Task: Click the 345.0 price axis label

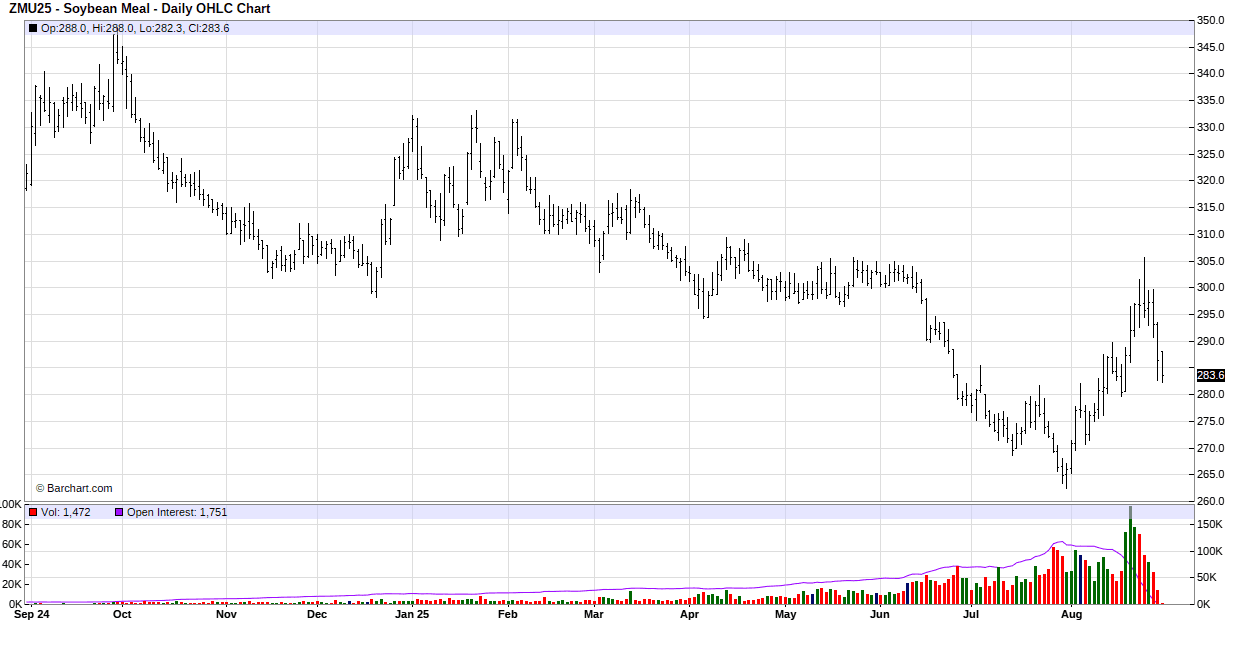Action: pyautogui.click(x=1211, y=47)
